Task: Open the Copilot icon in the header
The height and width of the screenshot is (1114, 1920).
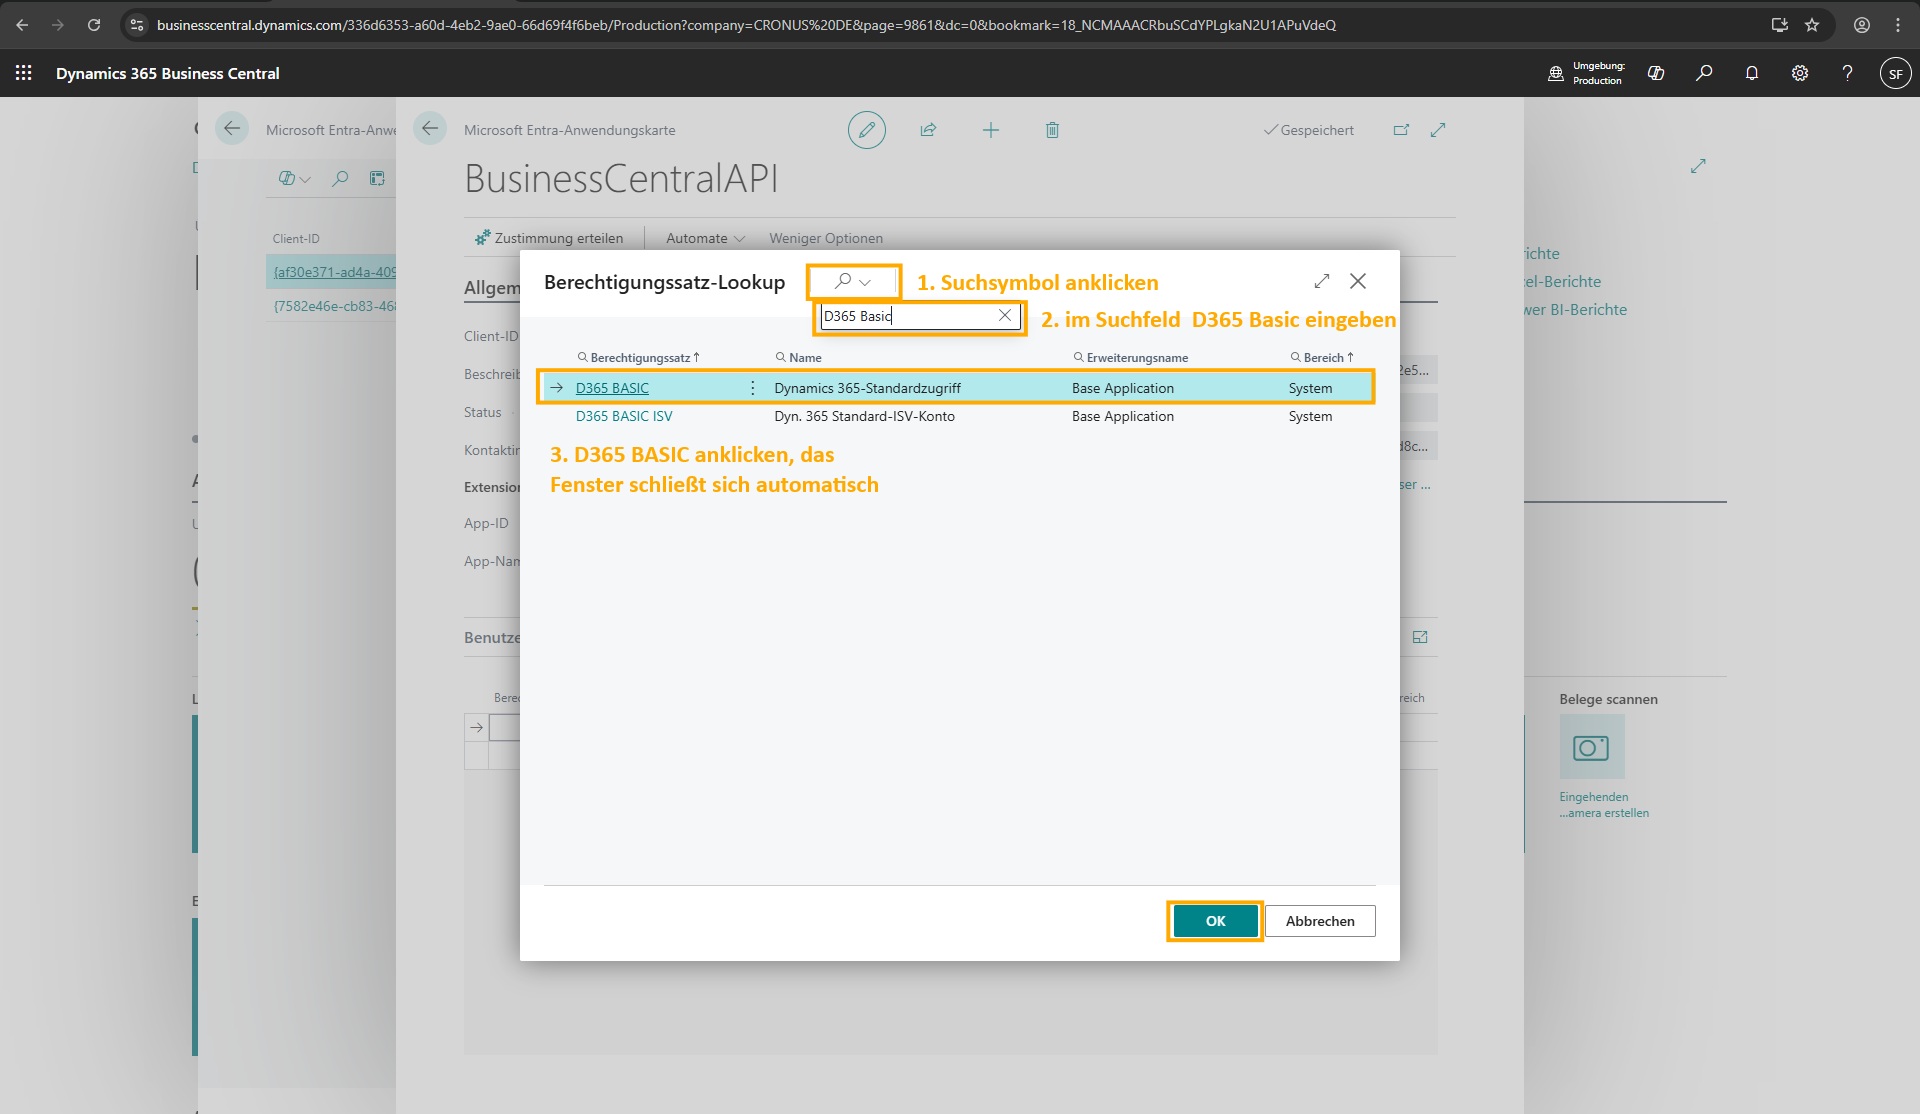Action: [1656, 73]
